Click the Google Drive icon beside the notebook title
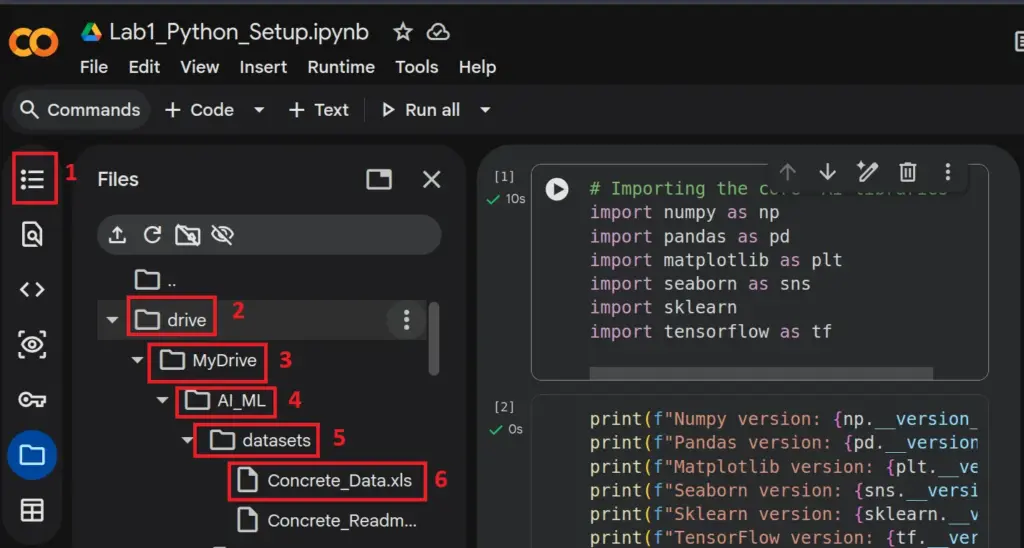 91,32
